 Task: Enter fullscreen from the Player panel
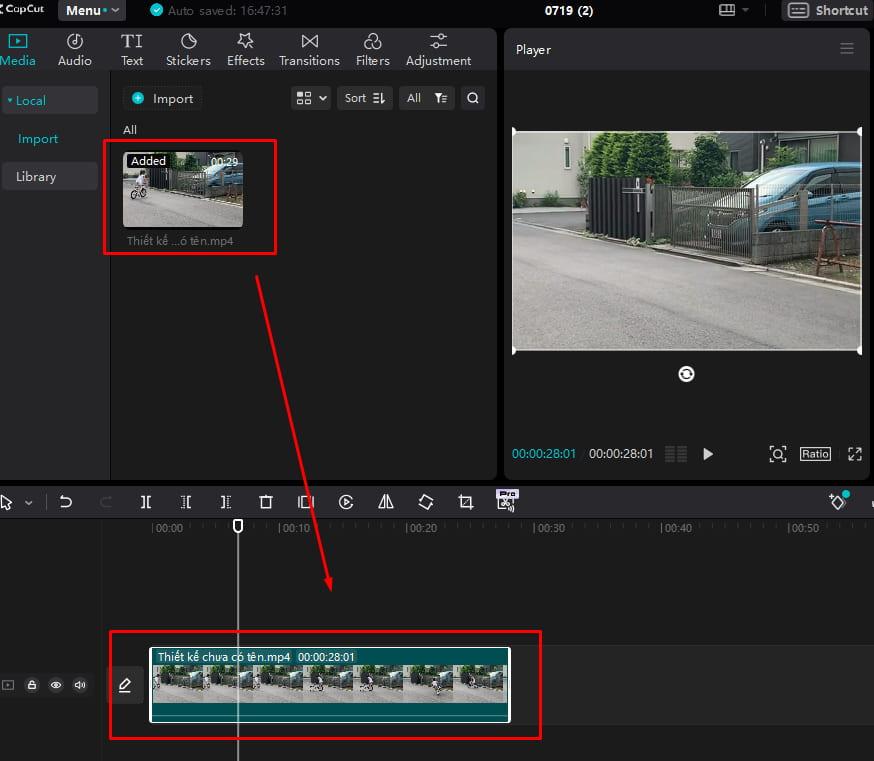[x=855, y=454]
